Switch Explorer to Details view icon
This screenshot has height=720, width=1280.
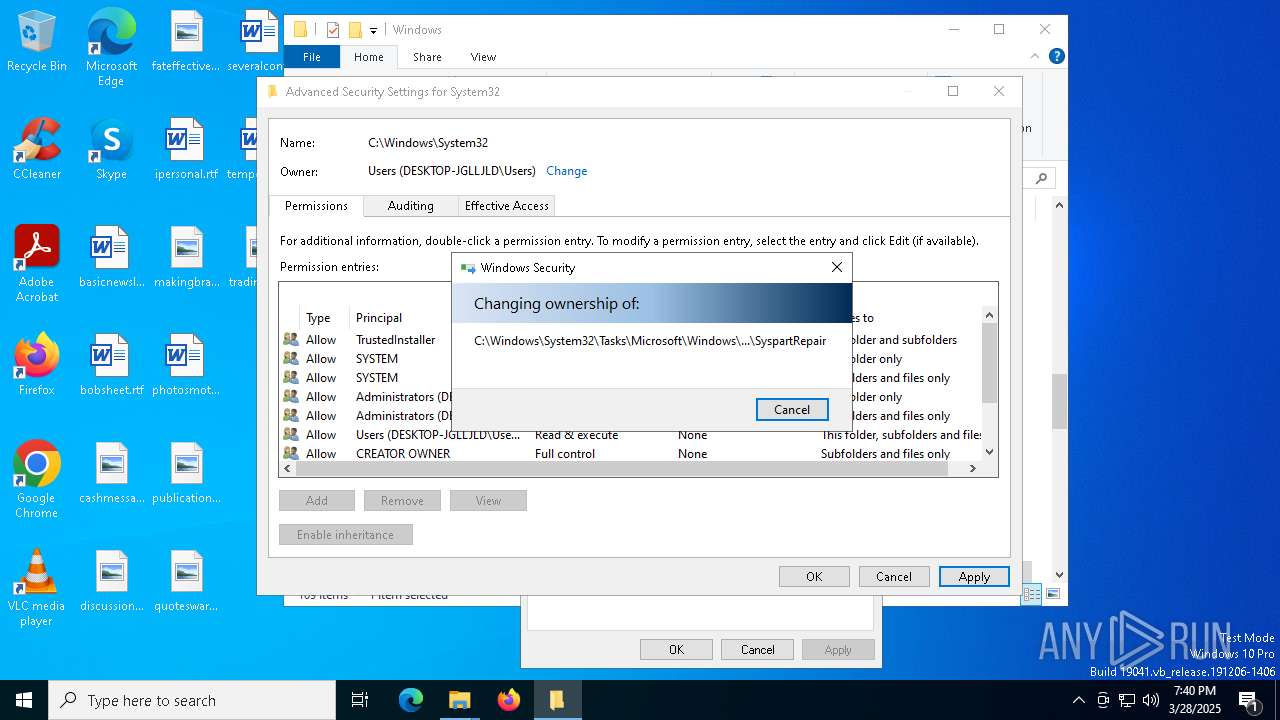click(x=1032, y=594)
